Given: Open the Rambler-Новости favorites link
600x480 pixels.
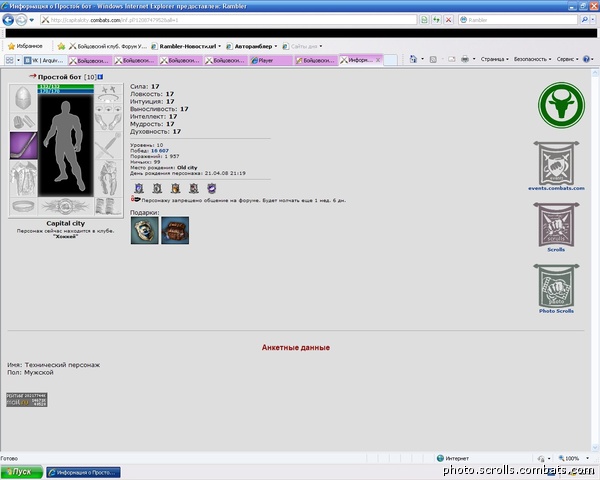Looking at the screenshot, I should [184, 46].
